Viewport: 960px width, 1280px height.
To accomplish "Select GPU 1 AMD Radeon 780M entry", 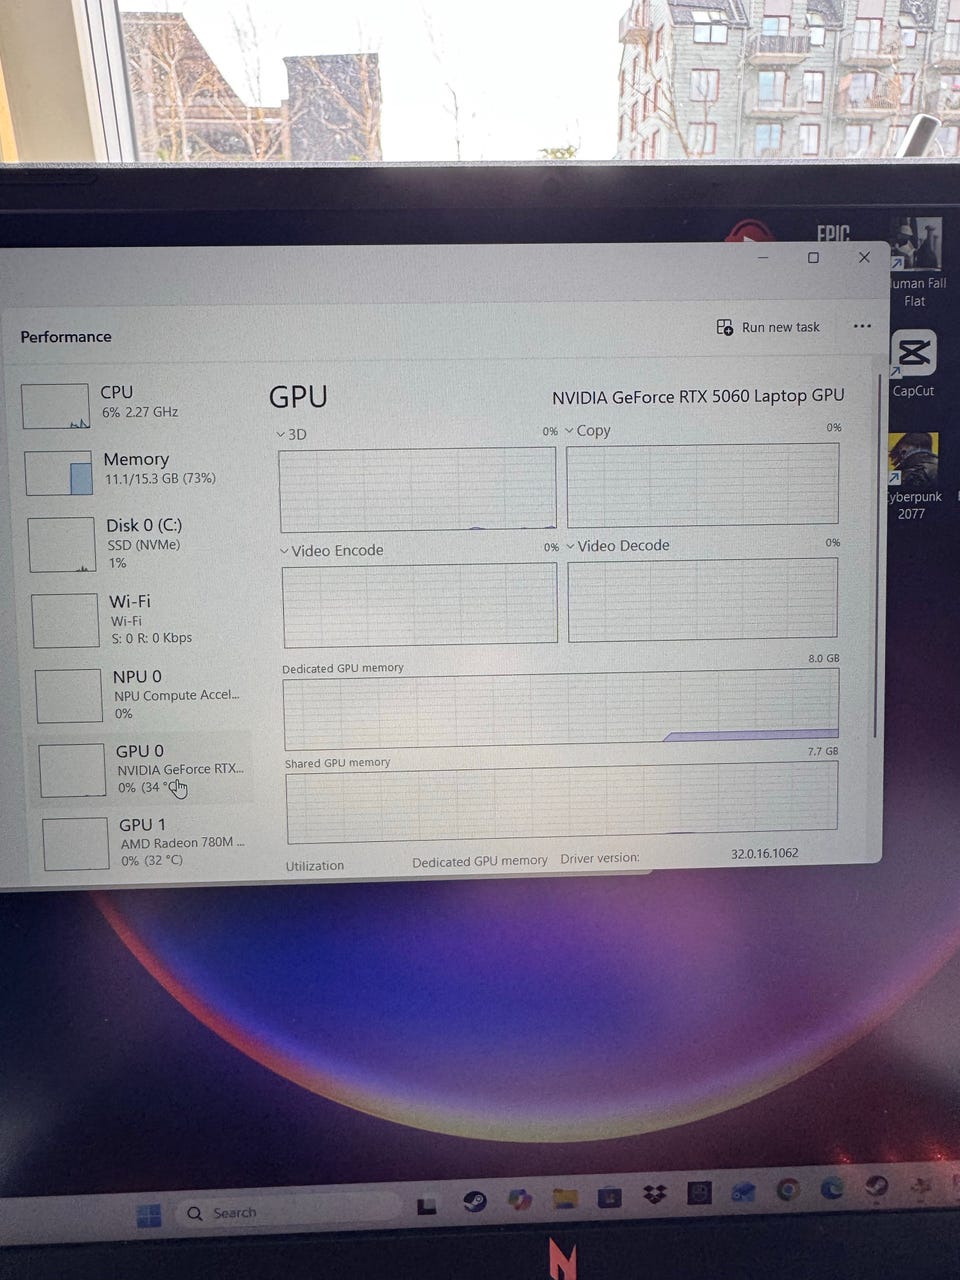I will click(x=146, y=843).
